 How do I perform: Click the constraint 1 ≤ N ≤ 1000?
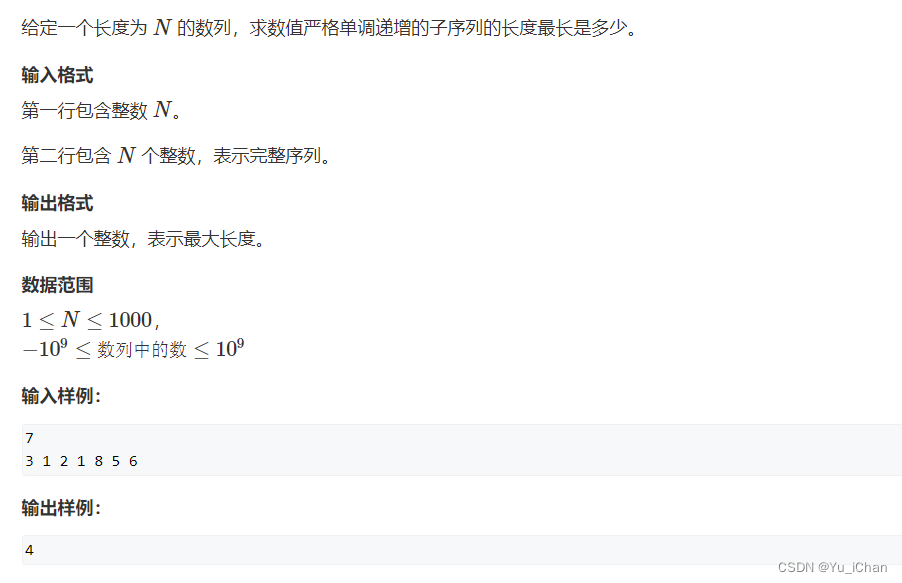coord(90,320)
